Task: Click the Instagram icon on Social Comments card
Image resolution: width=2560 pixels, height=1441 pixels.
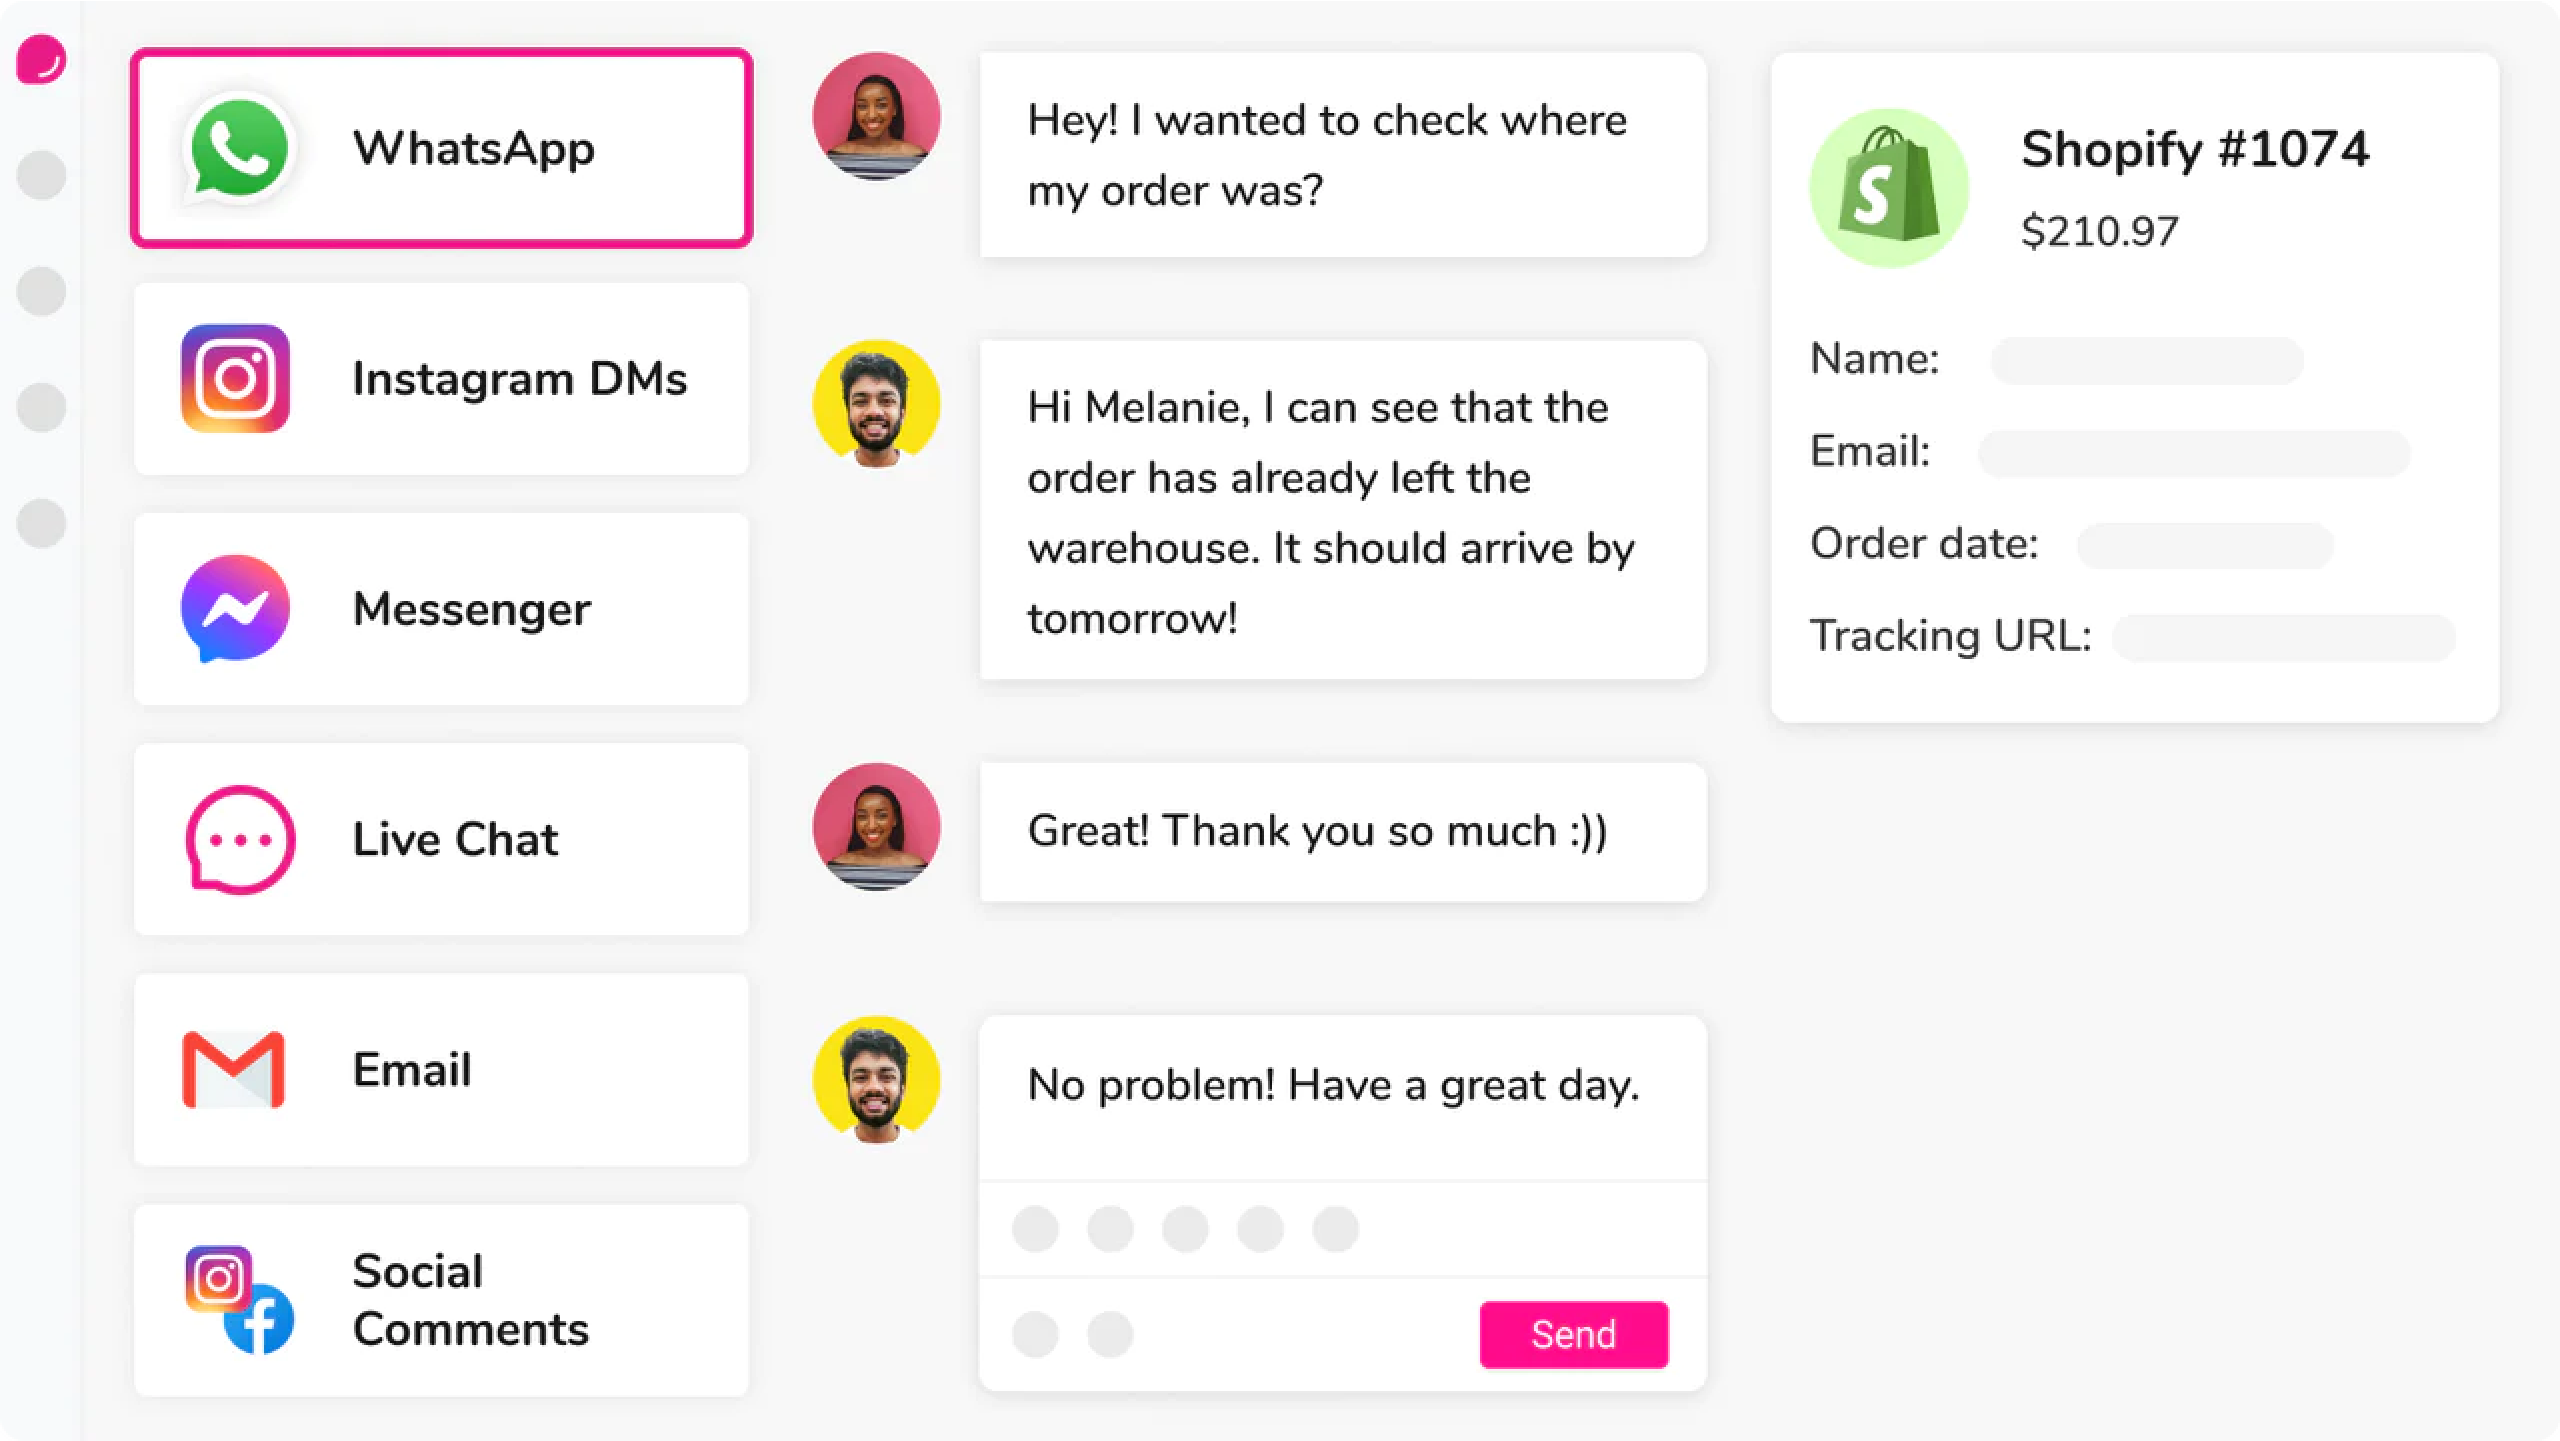Action: coord(218,1277)
